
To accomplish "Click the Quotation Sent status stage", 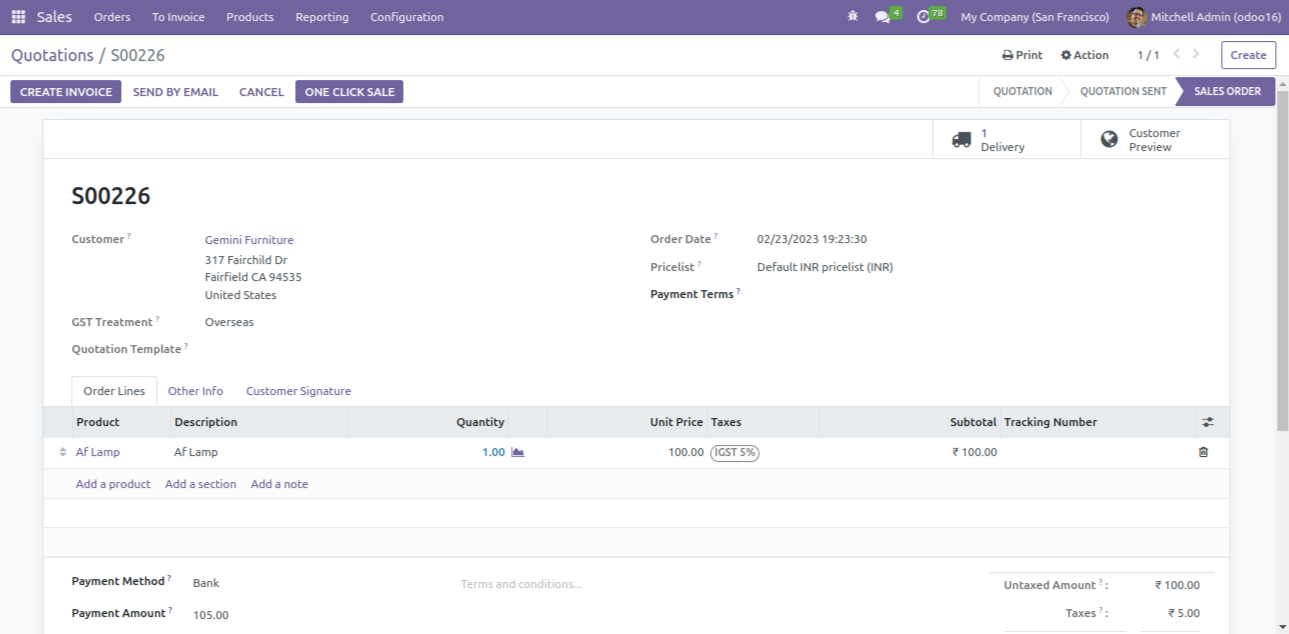I will [1122, 92].
